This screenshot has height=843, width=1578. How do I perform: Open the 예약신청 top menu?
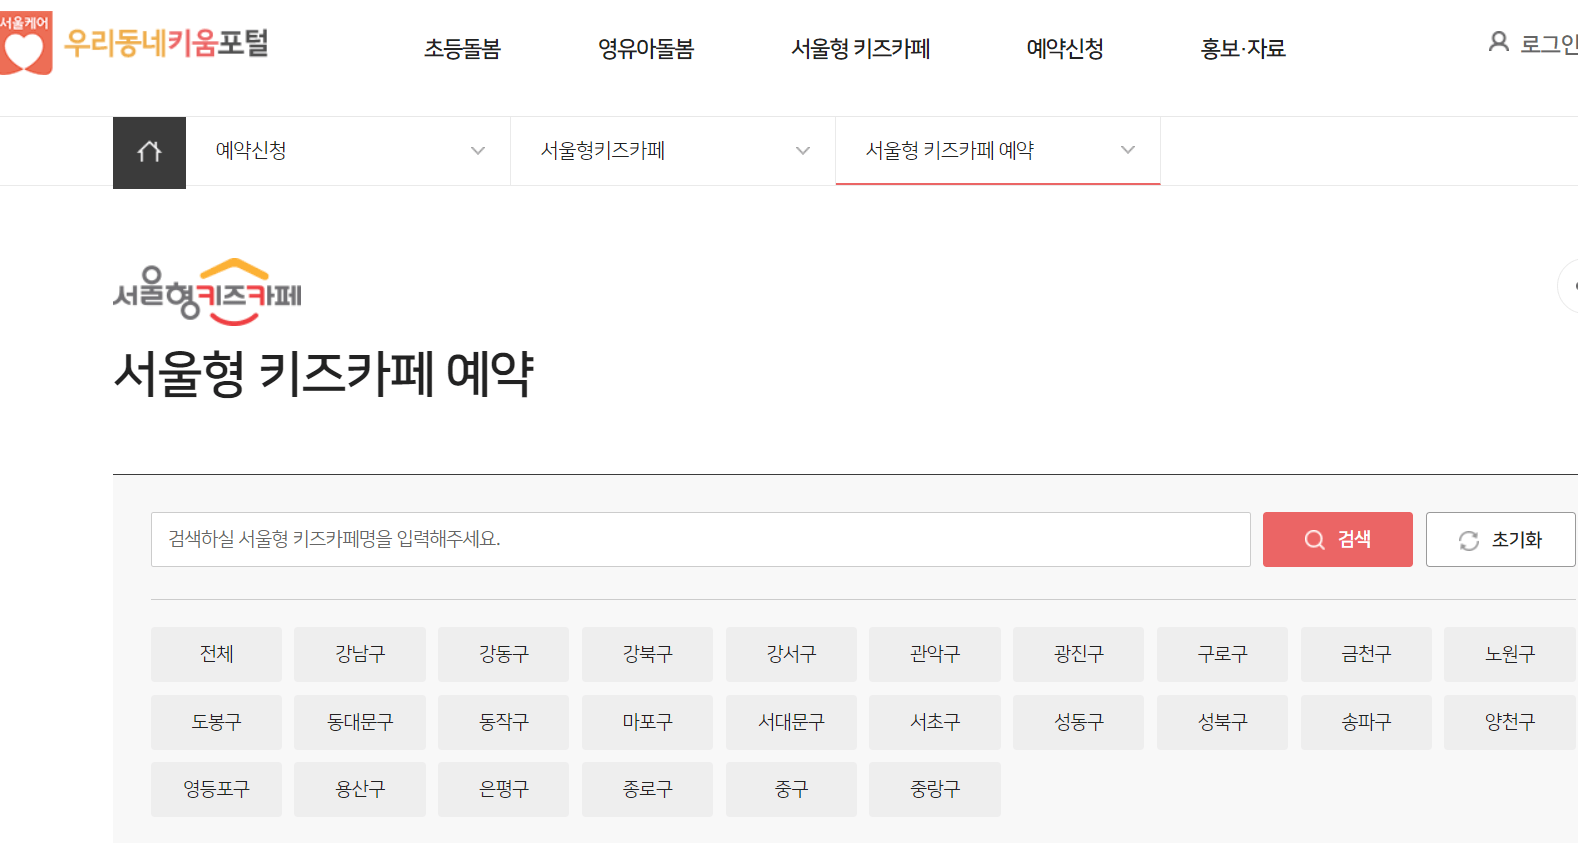[x=1065, y=48]
